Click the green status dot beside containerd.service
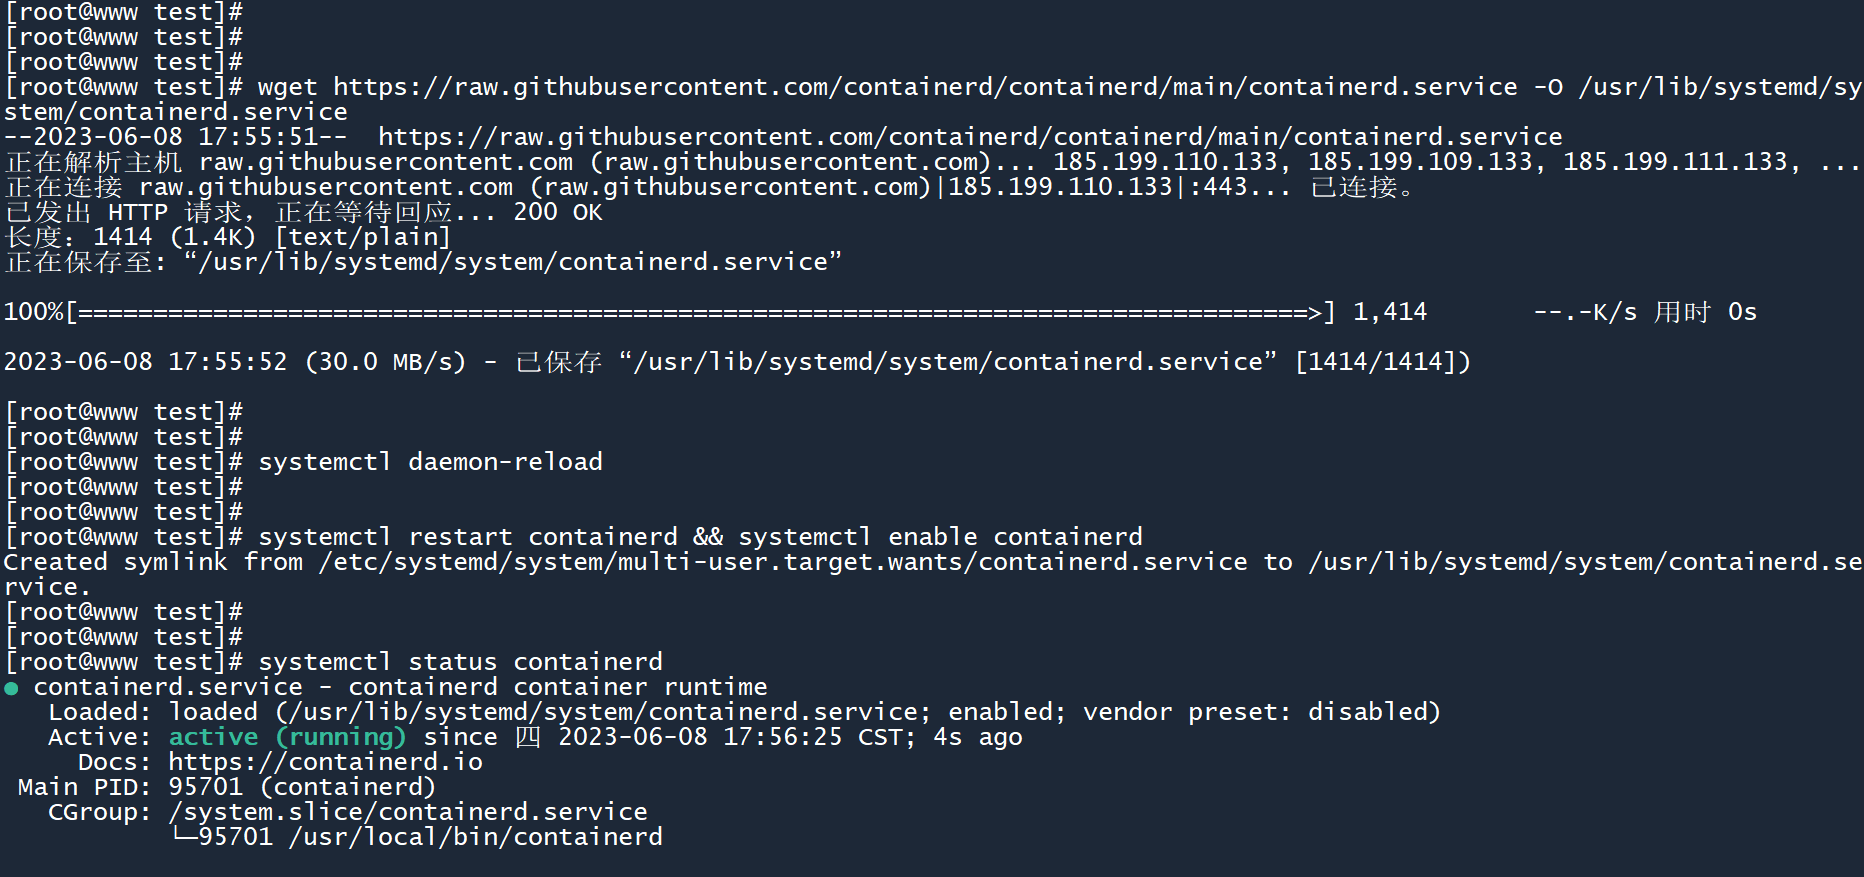Viewport: 1864px width, 877px height. [x=11, y=688]
